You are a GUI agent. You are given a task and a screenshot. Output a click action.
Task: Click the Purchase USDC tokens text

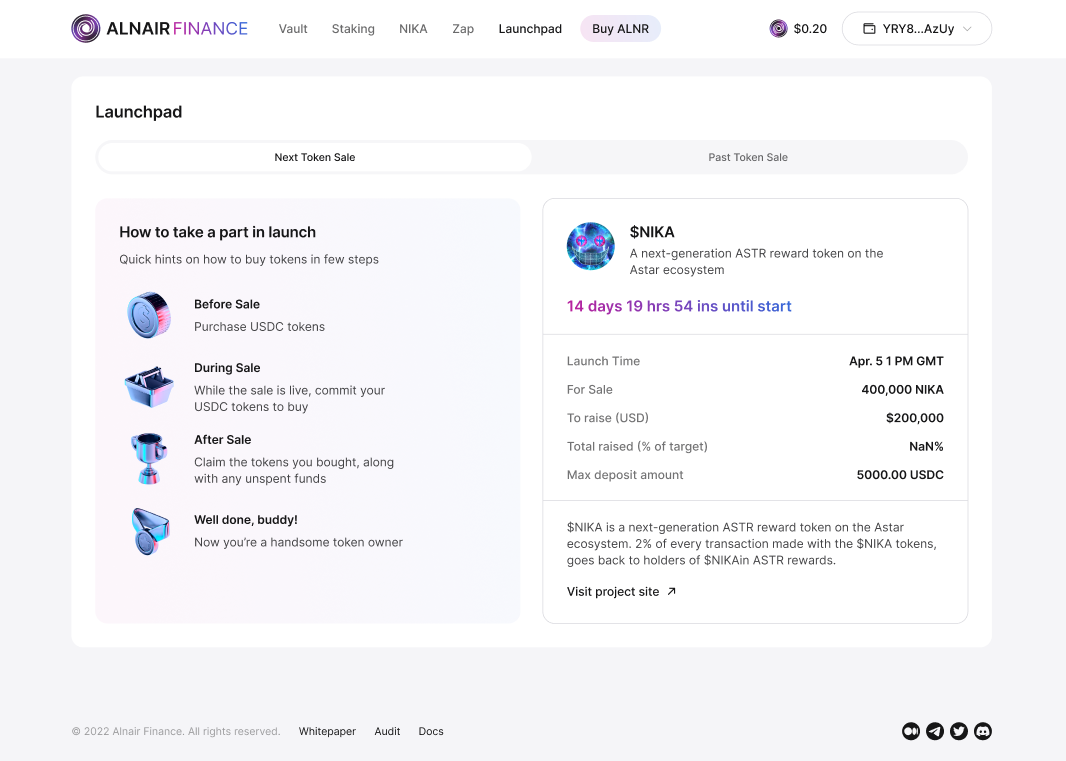point(259,326)
